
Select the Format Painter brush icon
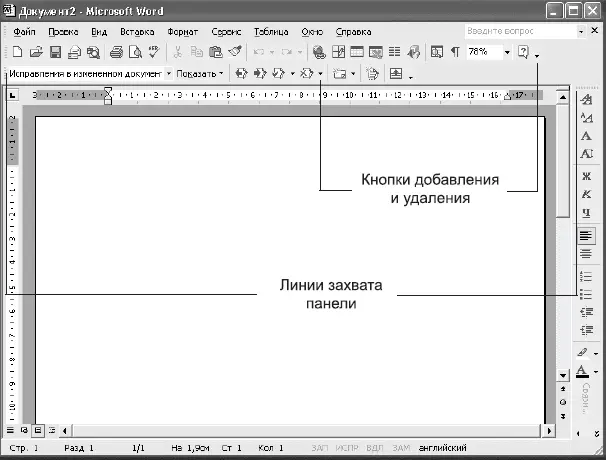coord(235,52)
